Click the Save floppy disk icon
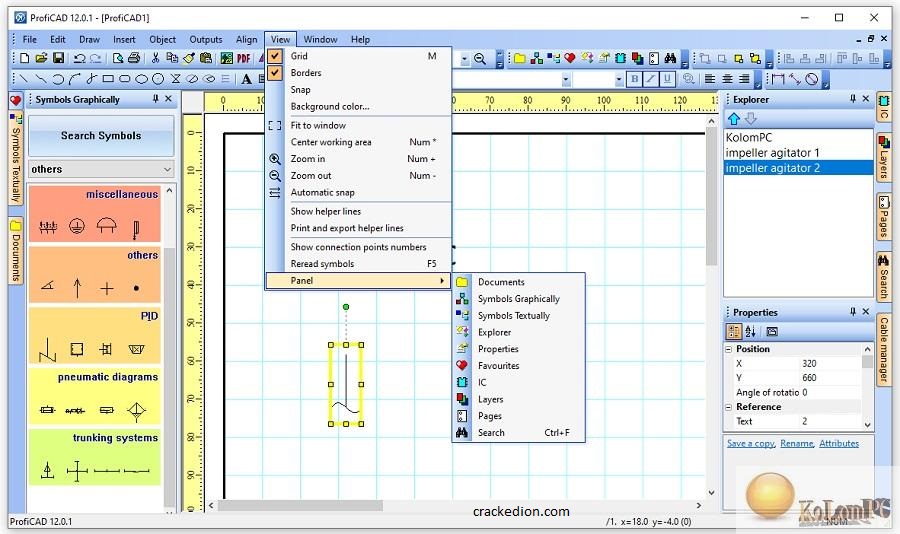Screen dimensions: 900x534 click(x=59, y=58)
